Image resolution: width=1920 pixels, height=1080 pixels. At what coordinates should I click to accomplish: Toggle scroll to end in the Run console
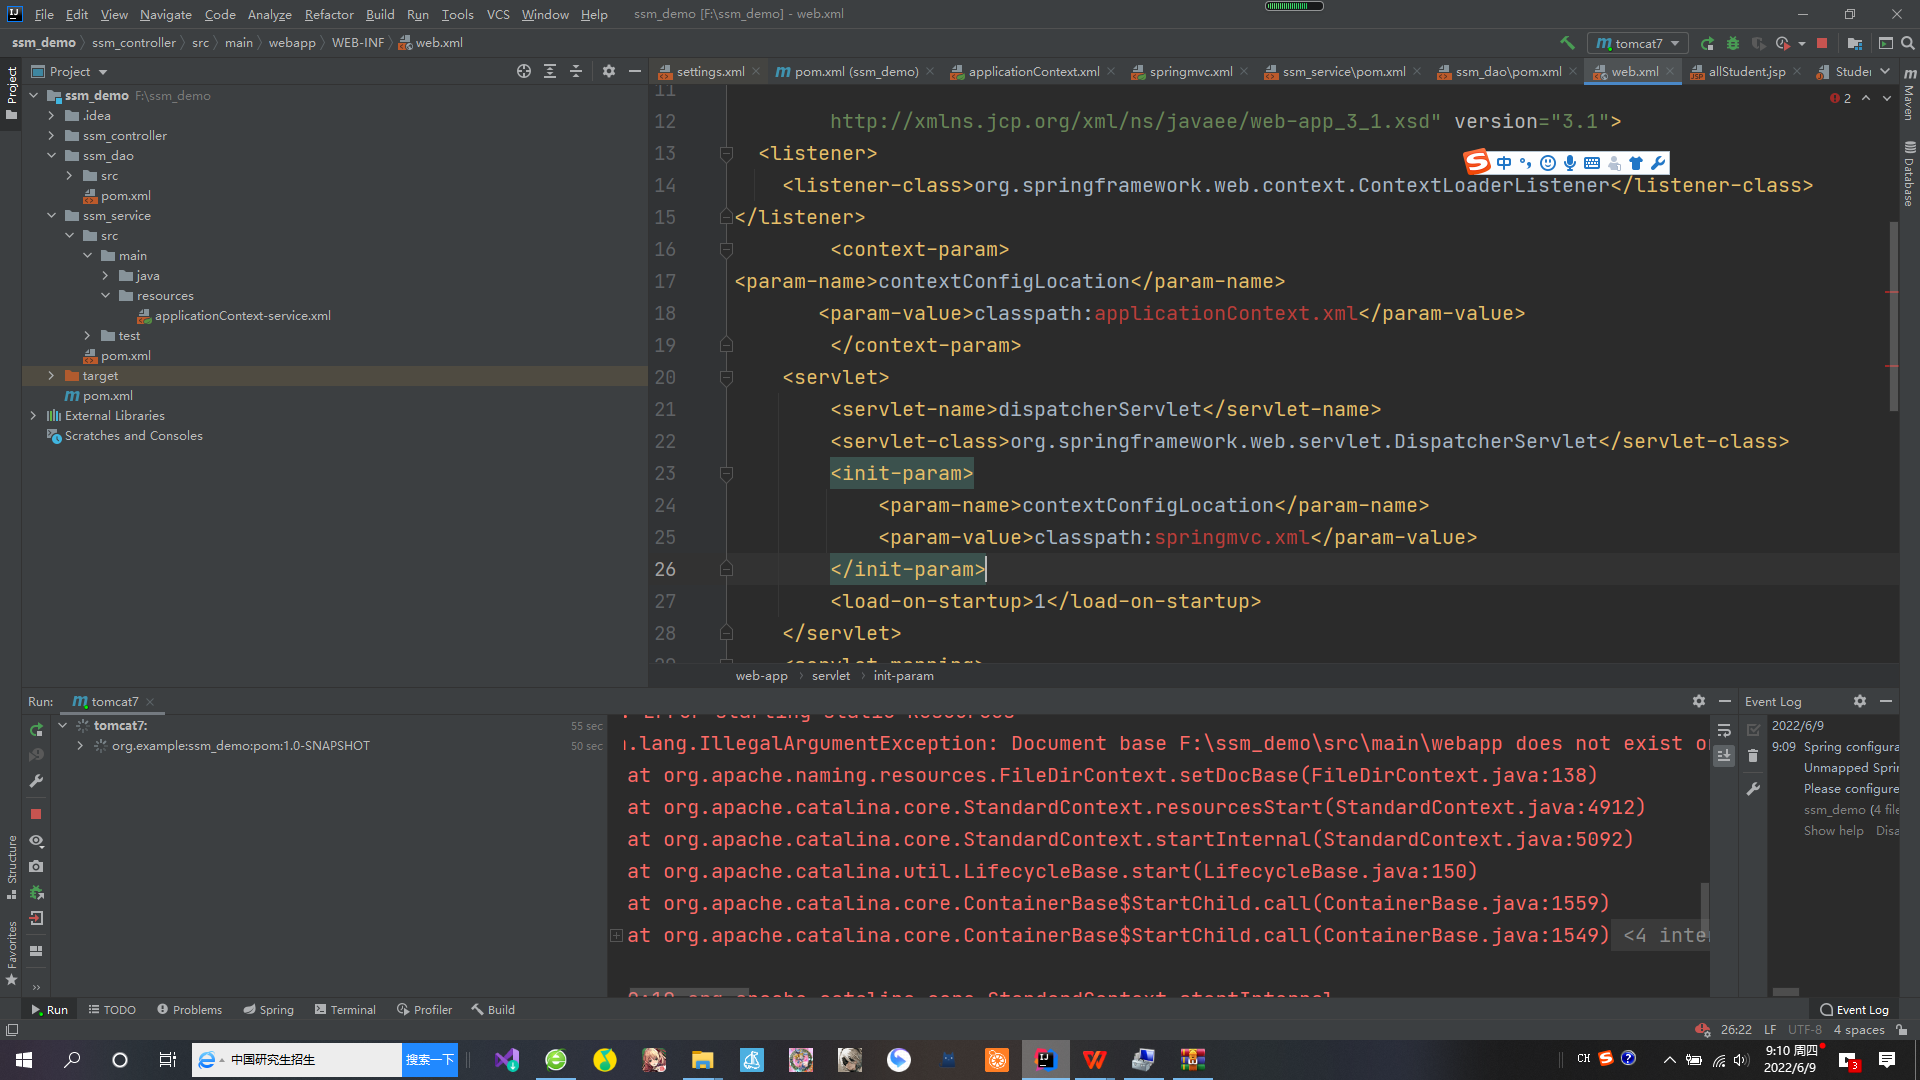tap(1724, 756)
